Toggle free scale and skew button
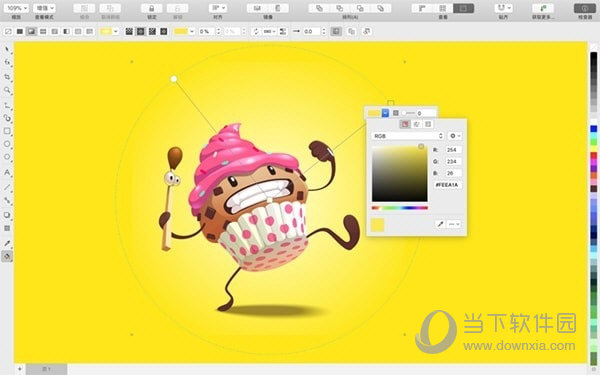Image resolution: width=600 pixels, height=375 pixels. (x=336, y=31)
